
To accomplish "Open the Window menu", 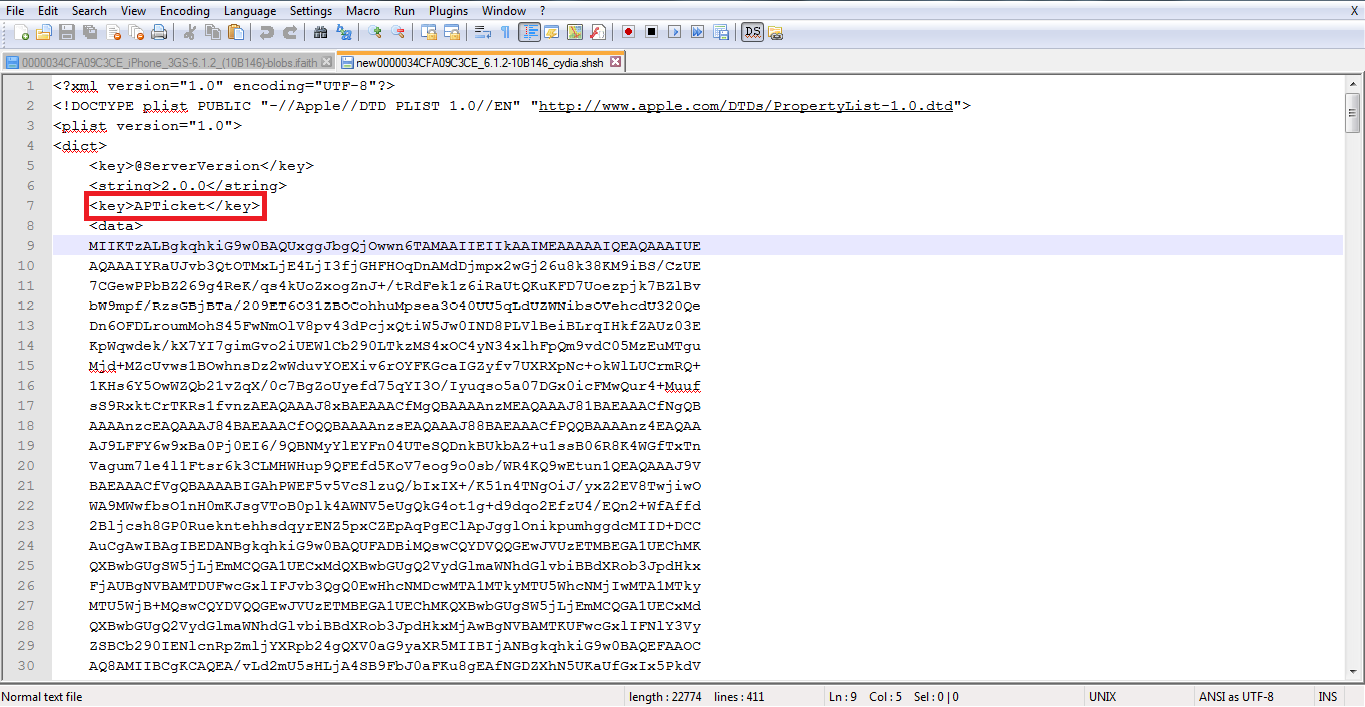I will point(504,10).
